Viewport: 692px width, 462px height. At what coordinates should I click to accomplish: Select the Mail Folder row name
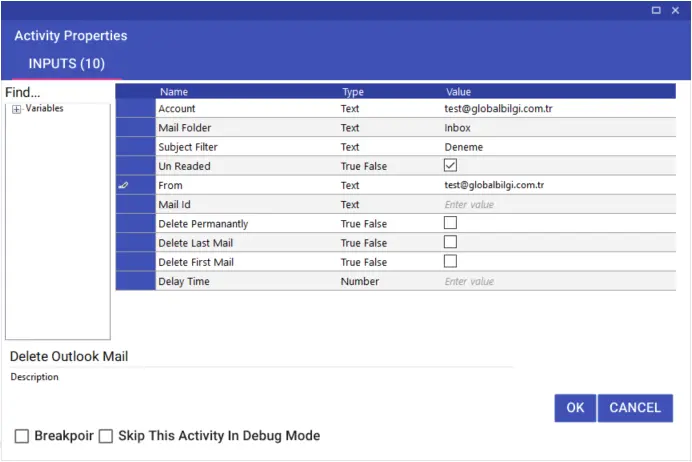pyautogui.click(x=184, y=128)
